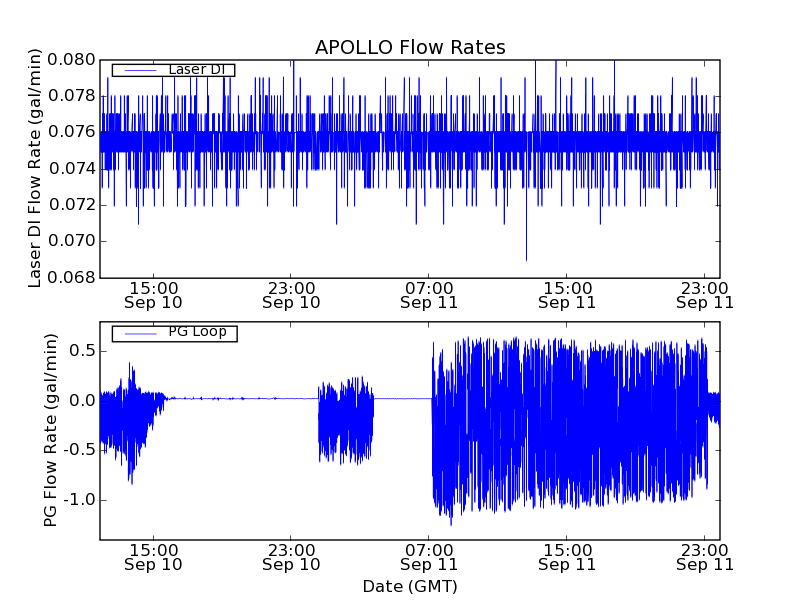Click the "APOLLO Flow Rates" chart title

[x=410, y=47]
